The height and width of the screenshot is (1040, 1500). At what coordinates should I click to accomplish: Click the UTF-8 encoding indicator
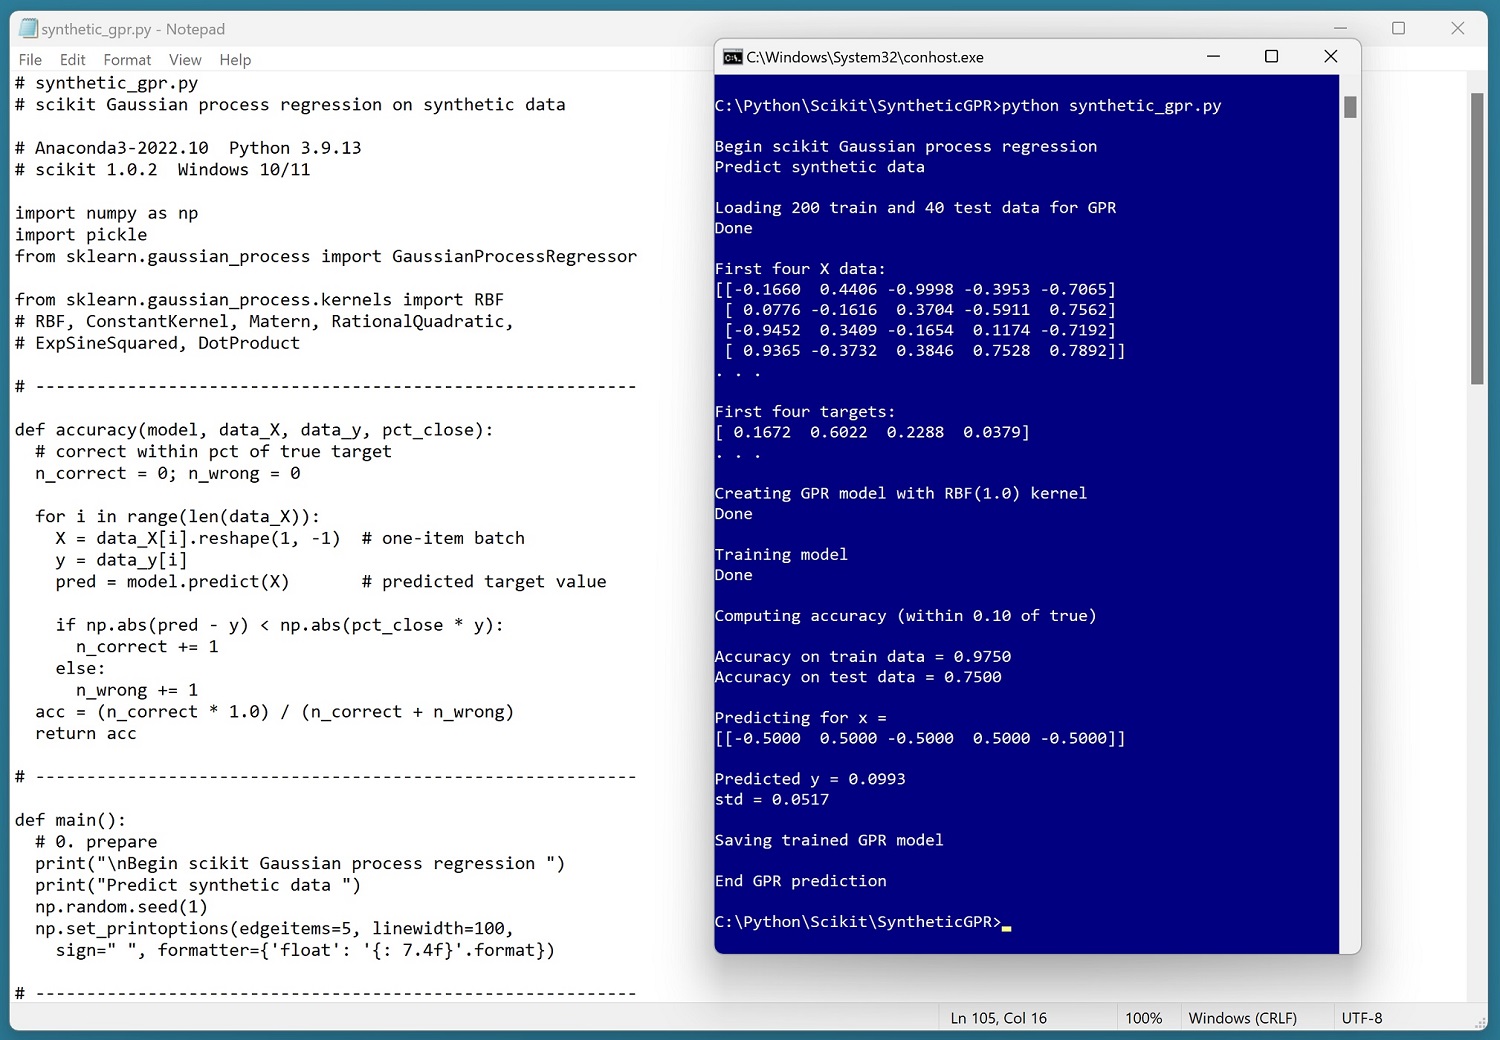pyautogui.click(x=1361, y=1018)
